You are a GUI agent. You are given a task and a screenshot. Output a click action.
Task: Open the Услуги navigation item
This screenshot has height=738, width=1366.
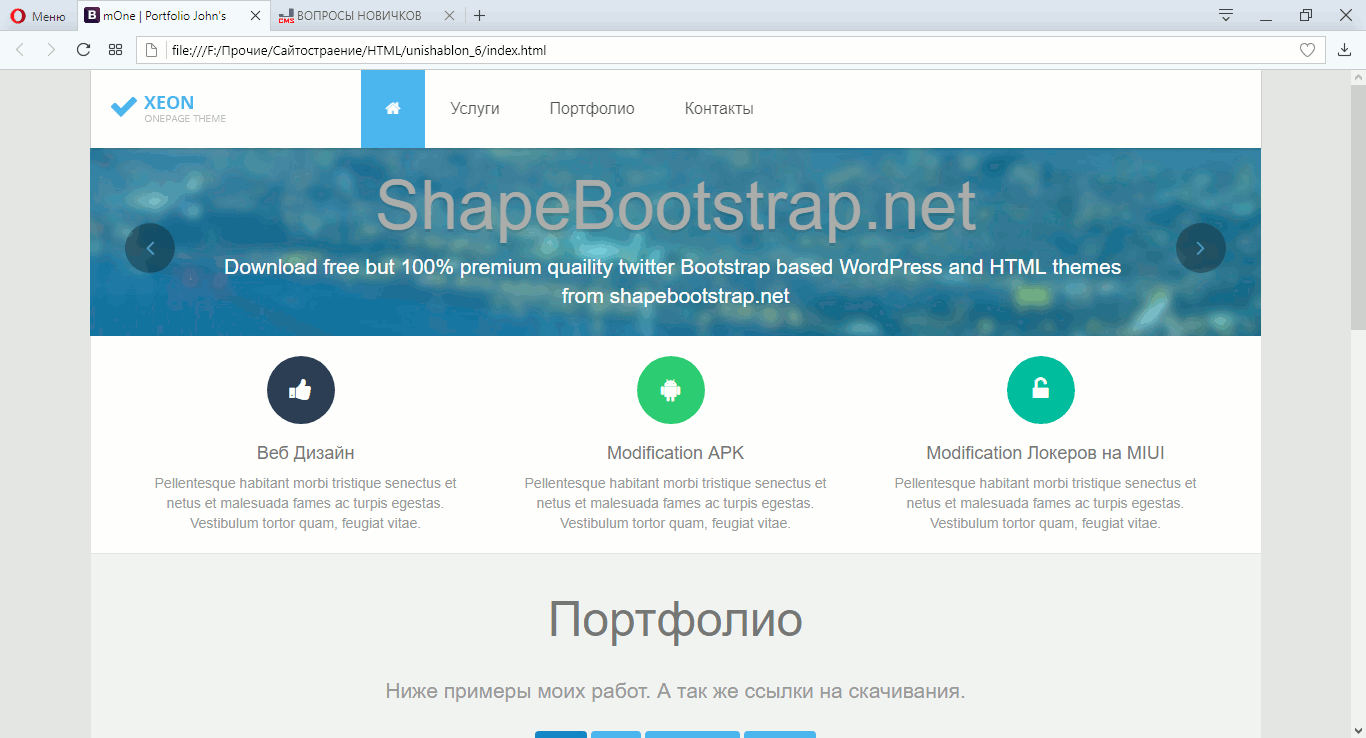tap(475, 109)
